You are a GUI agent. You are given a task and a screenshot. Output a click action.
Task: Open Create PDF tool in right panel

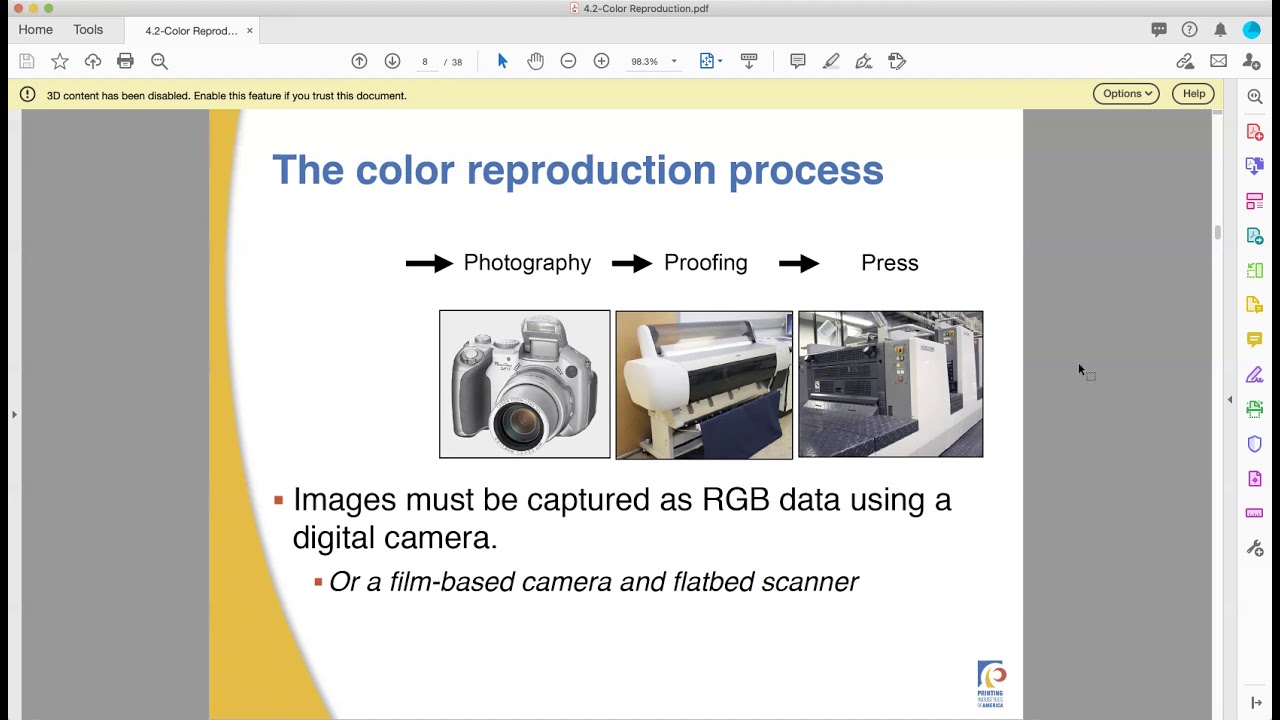pos(1255,132)
